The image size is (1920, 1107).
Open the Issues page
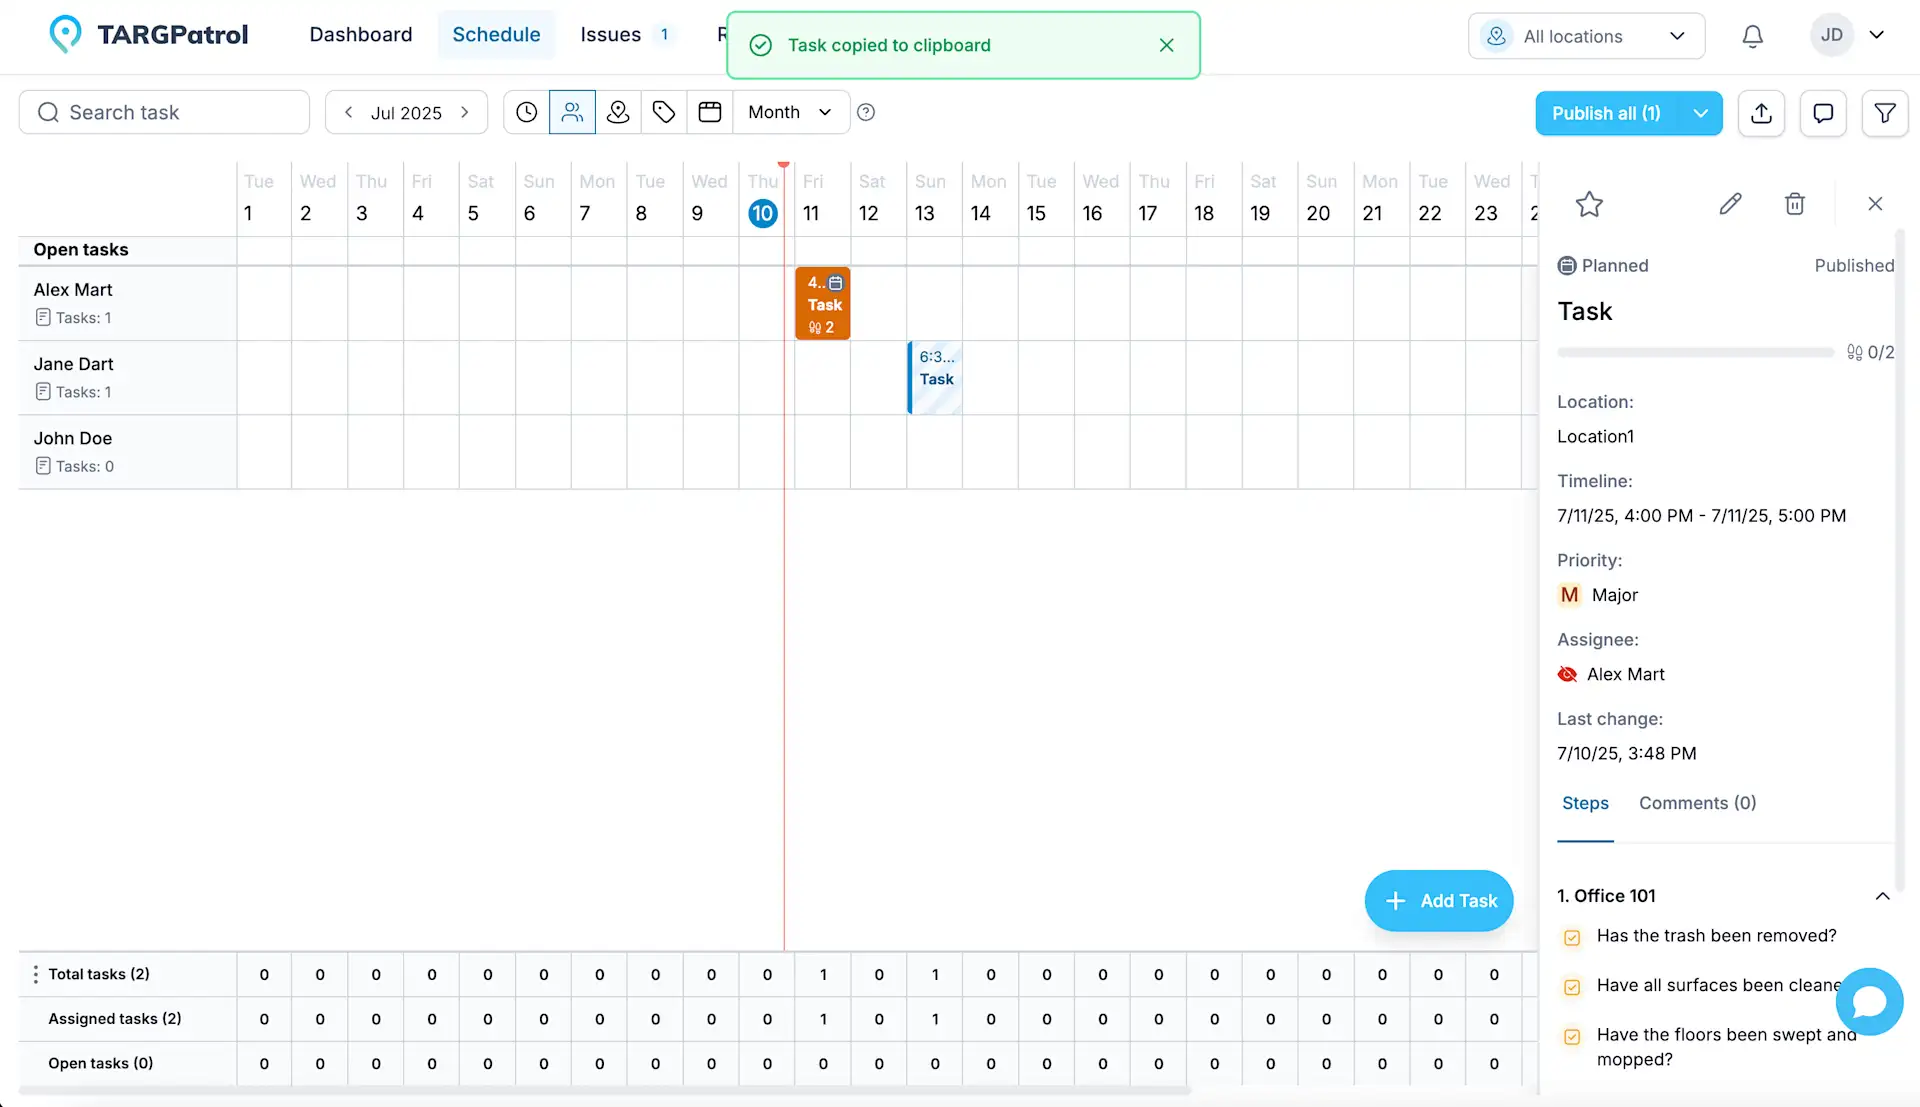point(610,34)
